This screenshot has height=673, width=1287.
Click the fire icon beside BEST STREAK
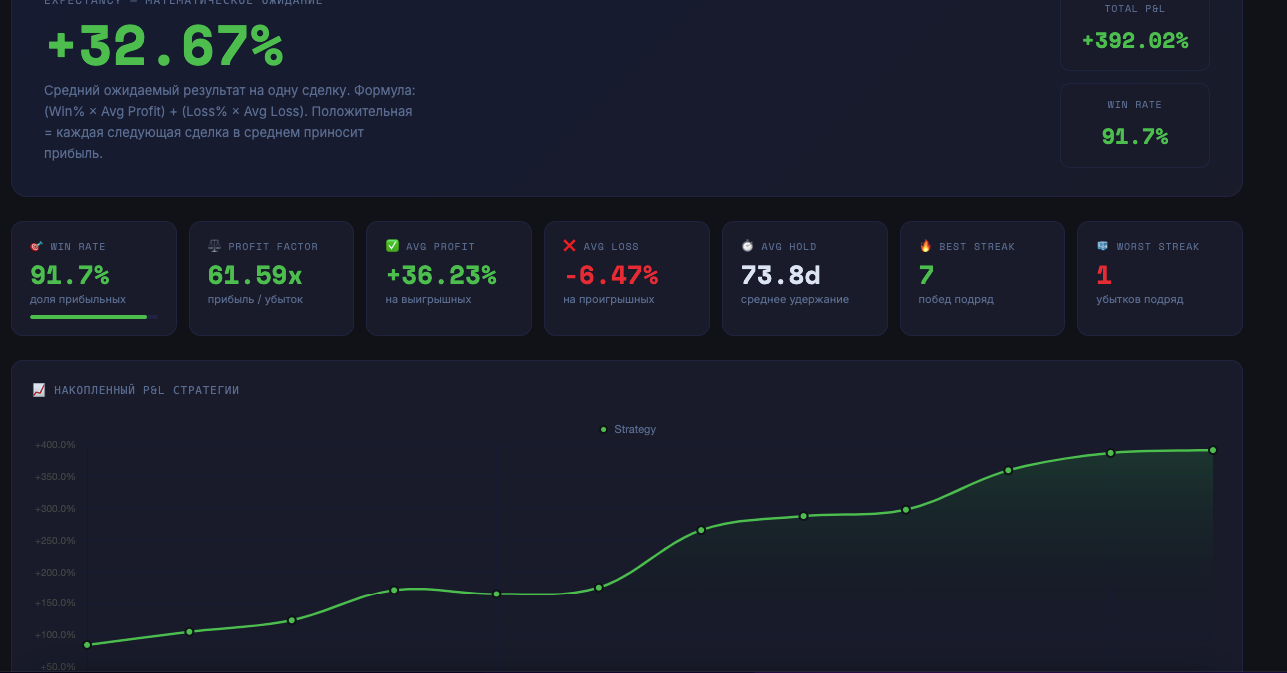(x=925, y=246)
